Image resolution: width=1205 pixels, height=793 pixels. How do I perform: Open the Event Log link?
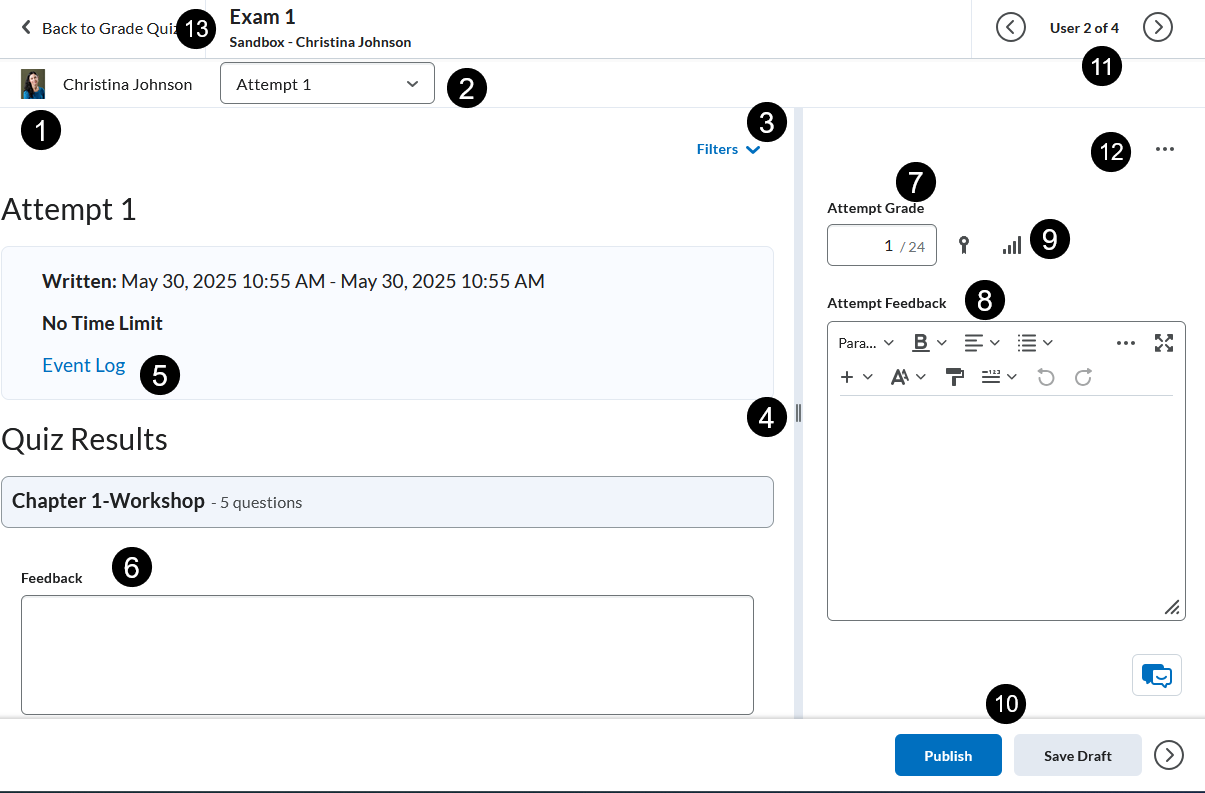[x=84, y=366]
